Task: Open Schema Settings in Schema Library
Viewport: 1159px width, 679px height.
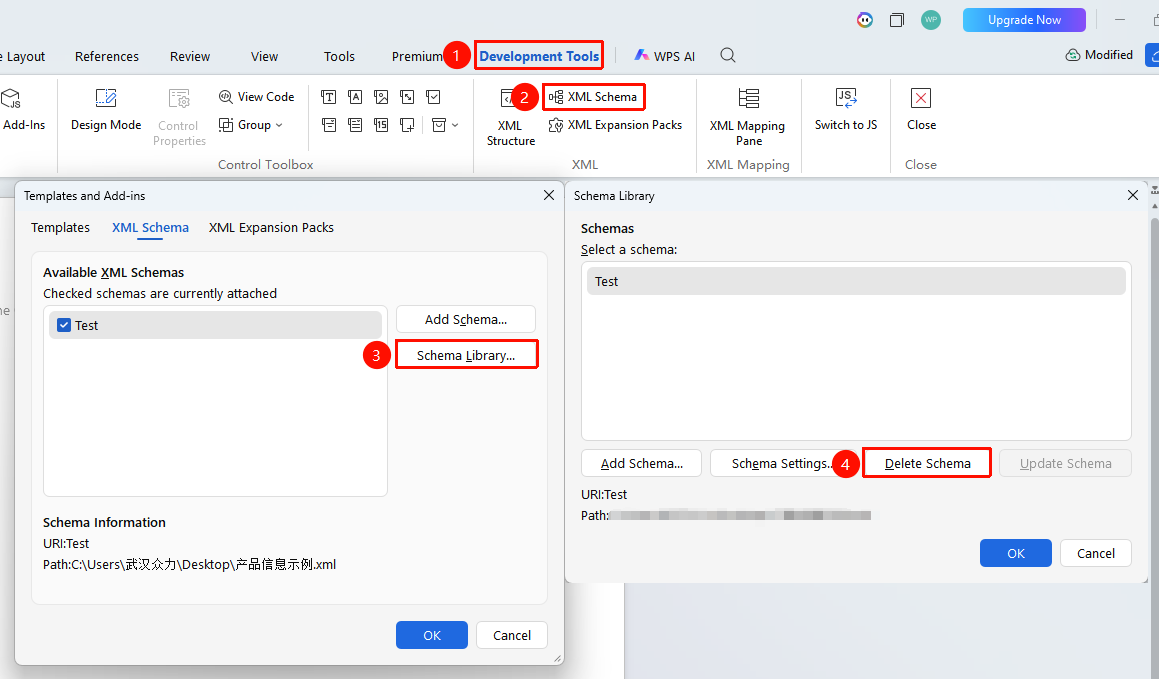Action: point(778,463)
